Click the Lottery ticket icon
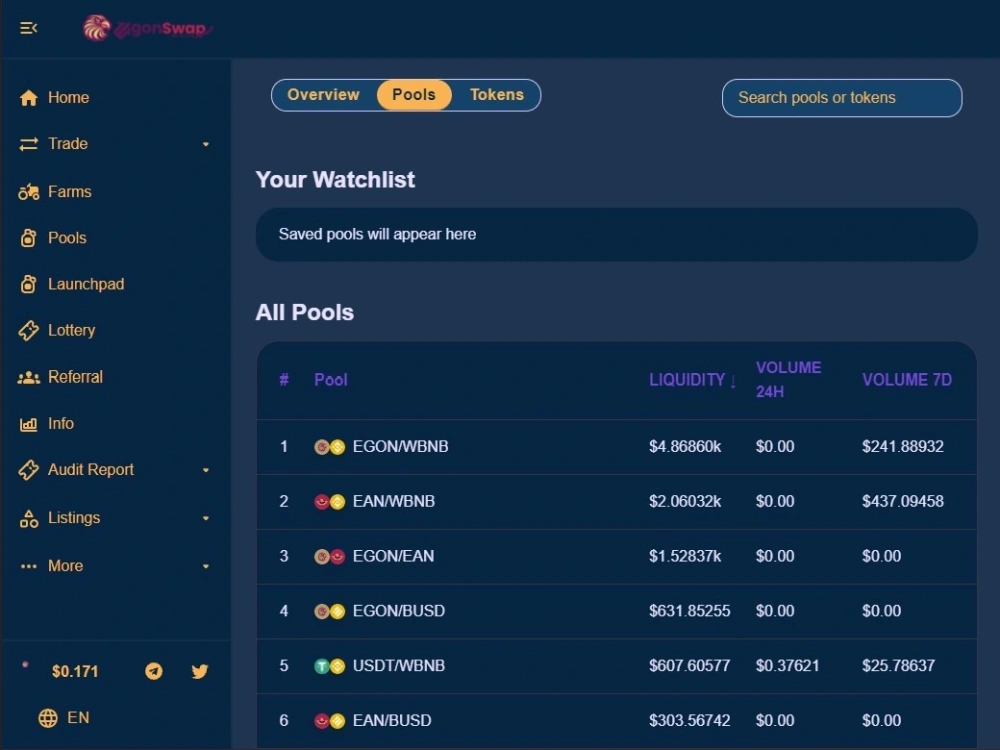The height and width of the screenshot is (750, 1000). pos(29,330)
